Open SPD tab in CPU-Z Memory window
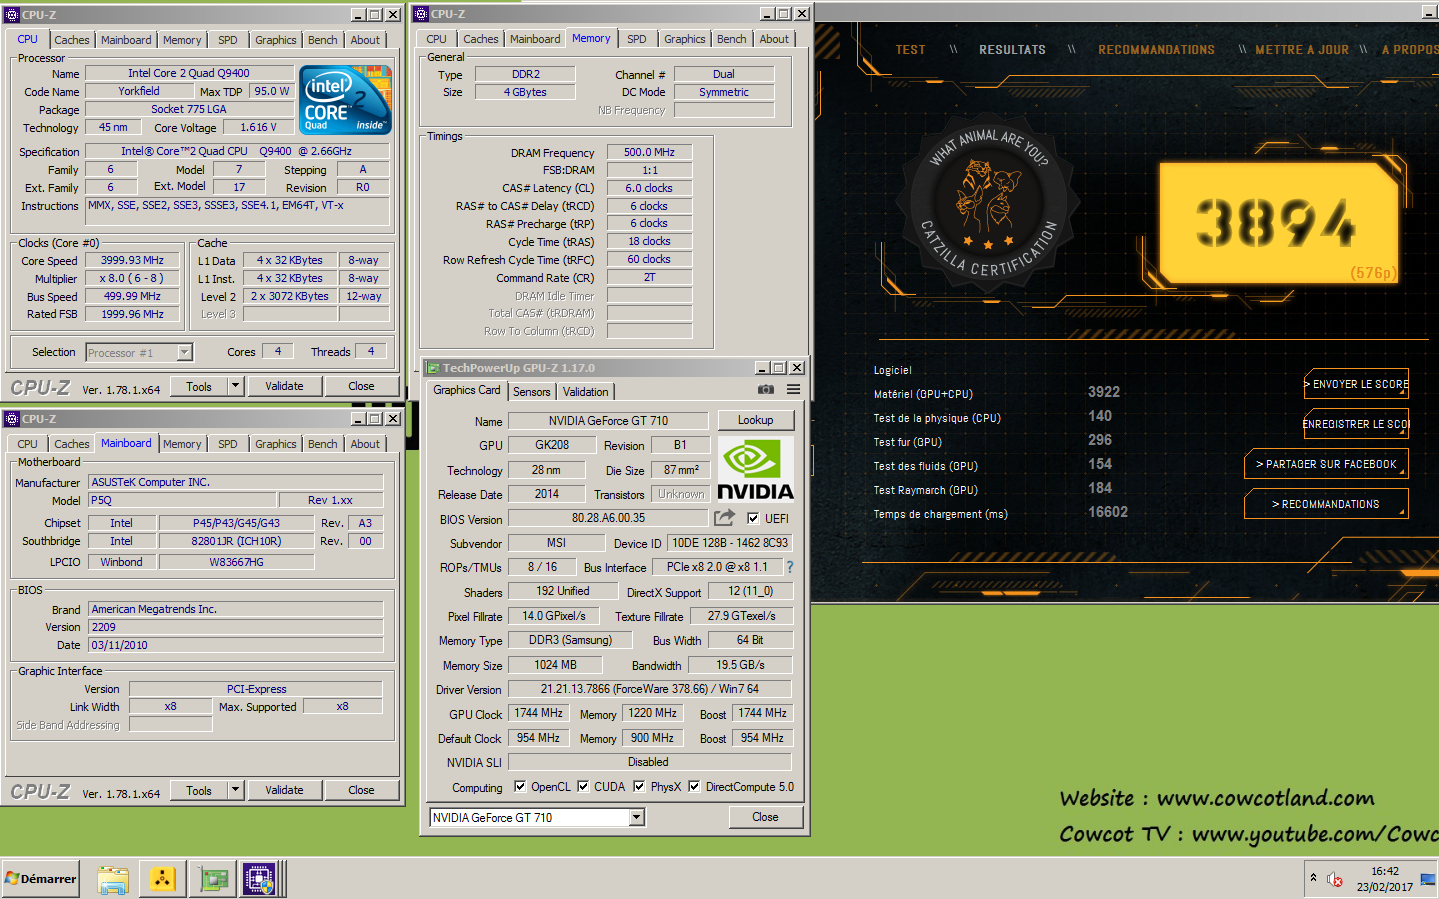 click(x=637, y=39)
